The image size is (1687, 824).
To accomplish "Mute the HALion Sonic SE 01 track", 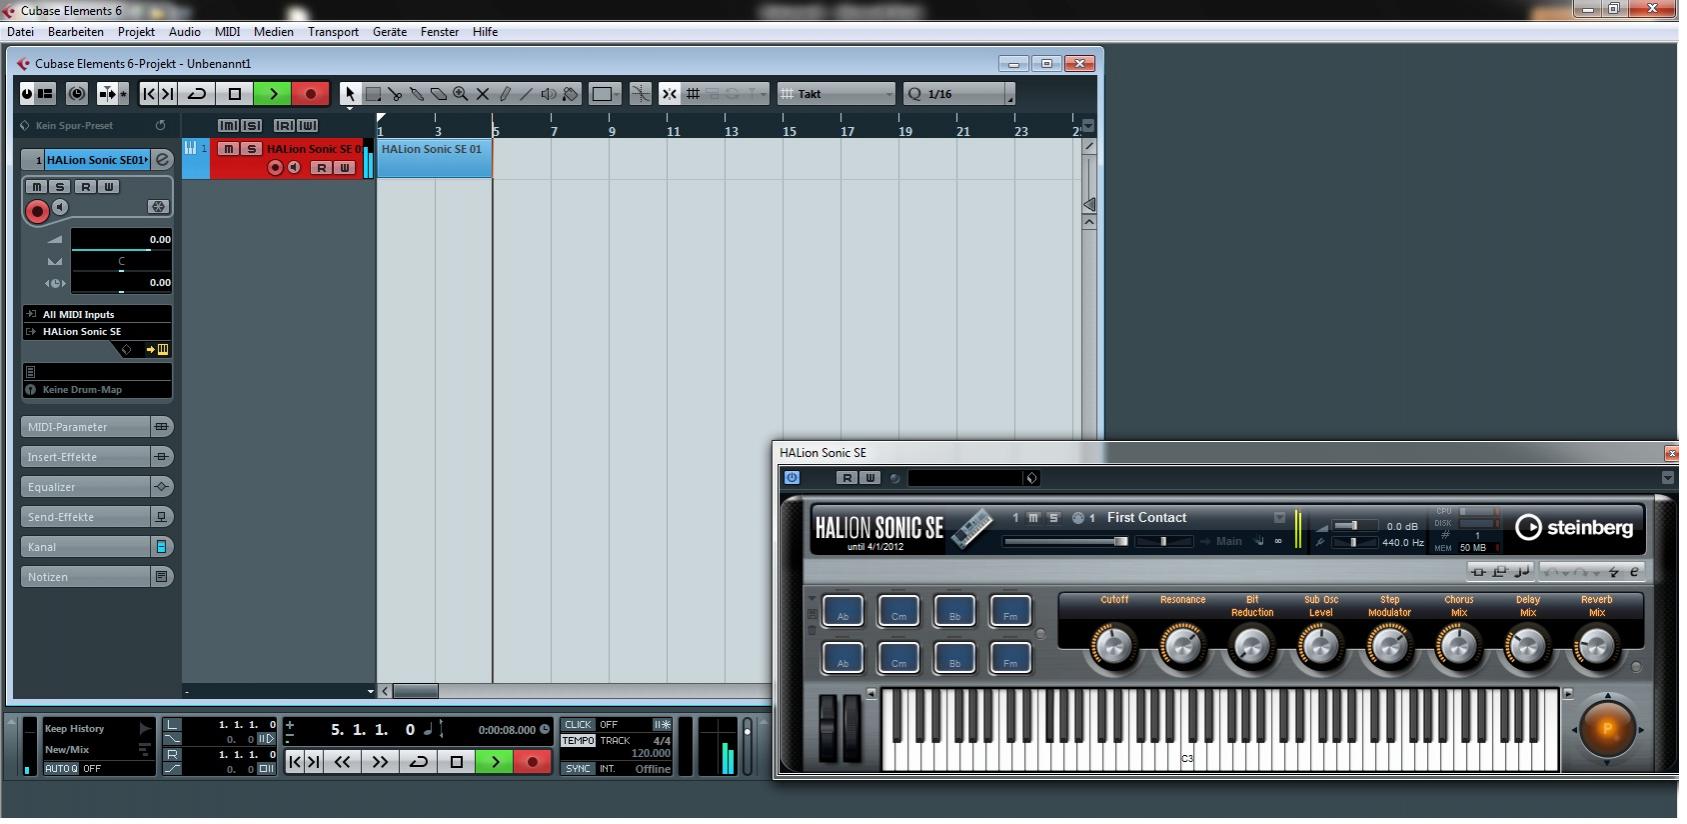I will [229, 149].
